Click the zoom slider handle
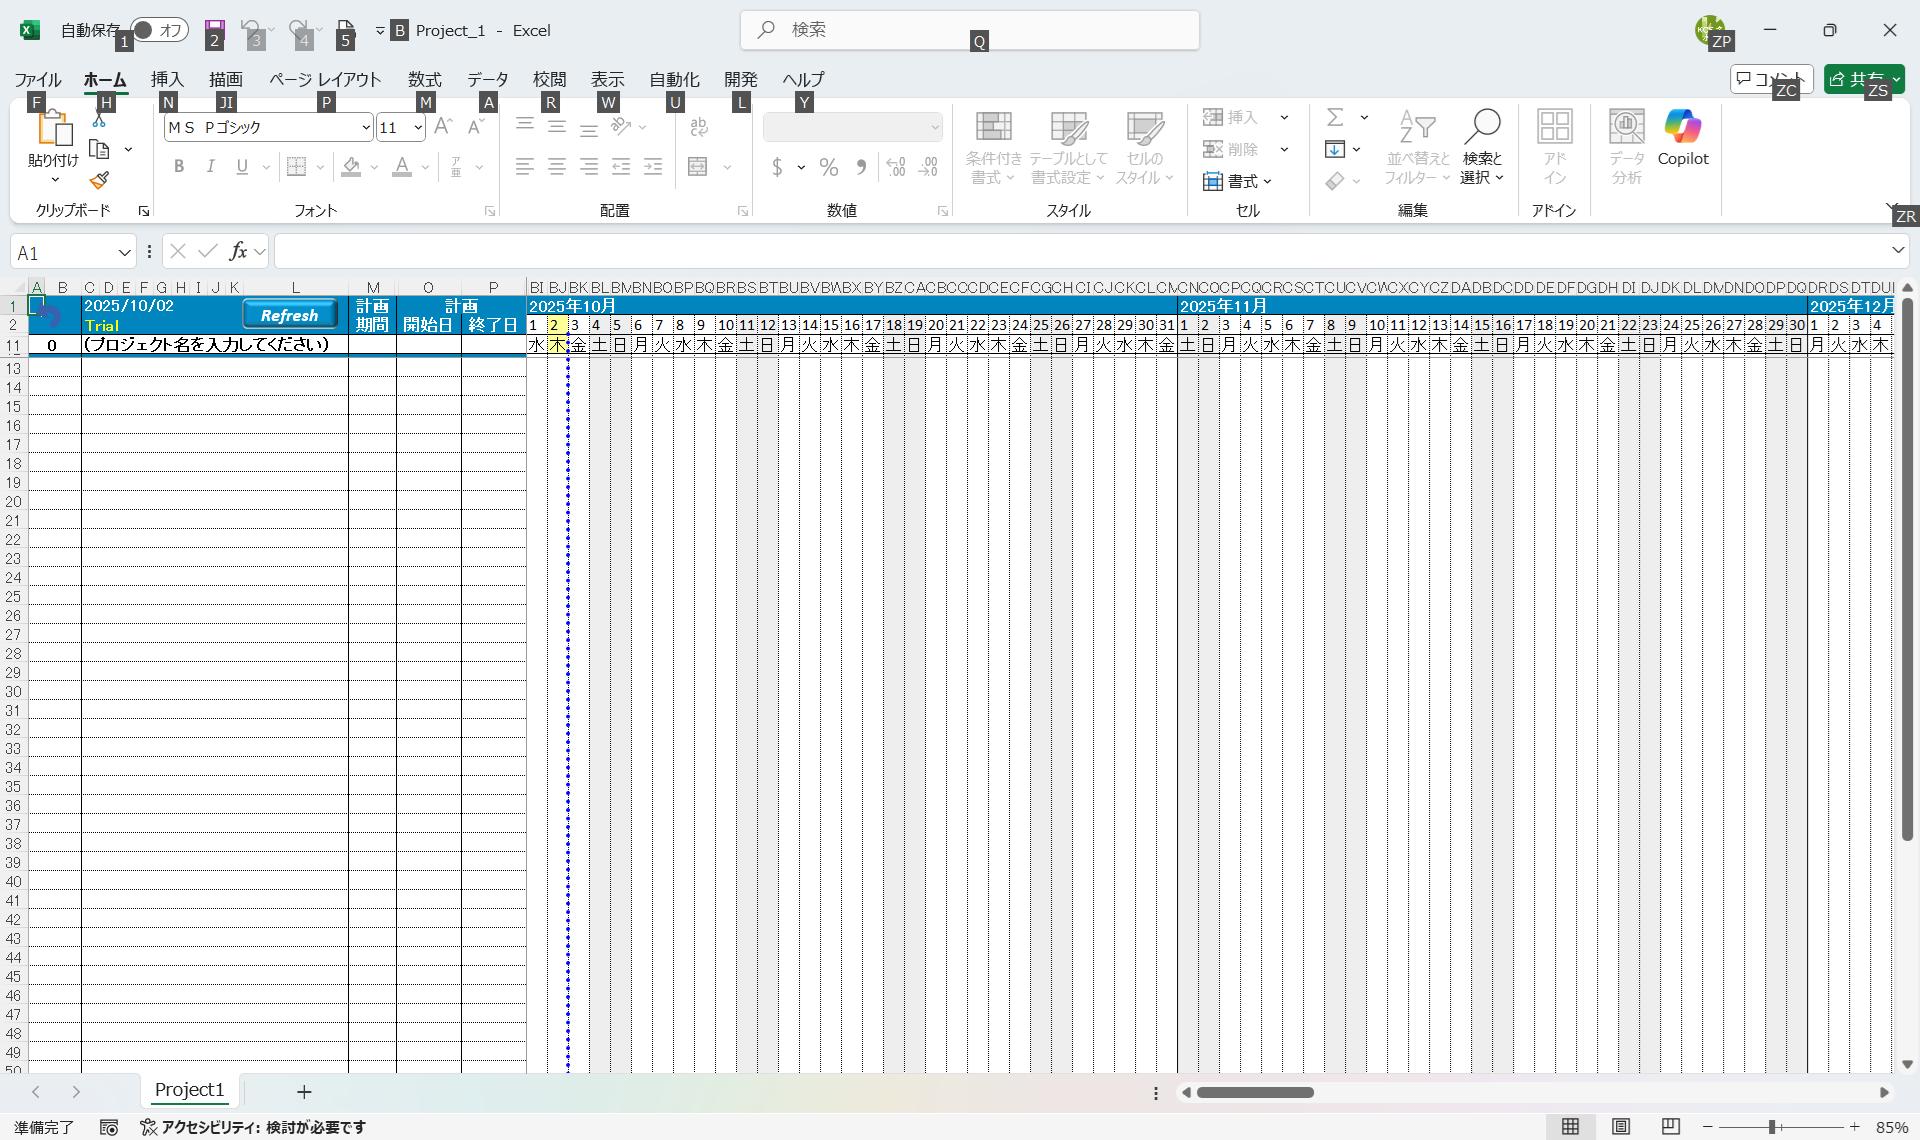 1771,1127
